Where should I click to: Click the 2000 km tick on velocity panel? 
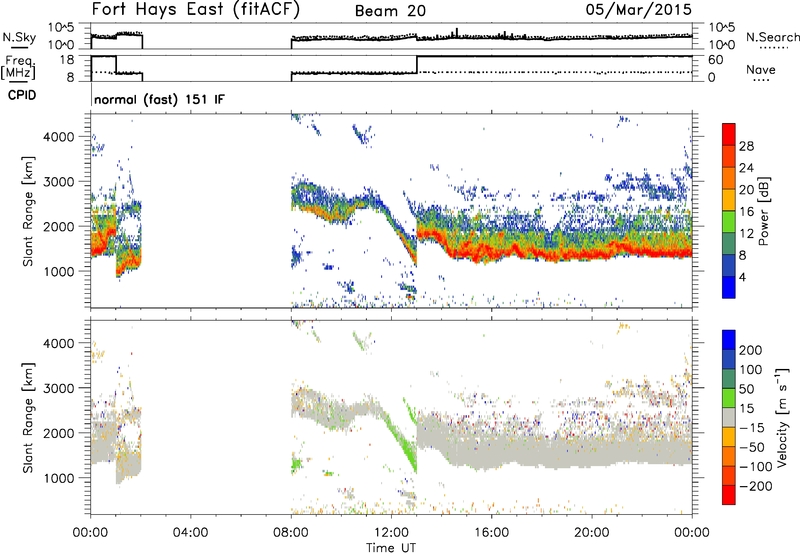pyautogui.click(x=59, y=433)
